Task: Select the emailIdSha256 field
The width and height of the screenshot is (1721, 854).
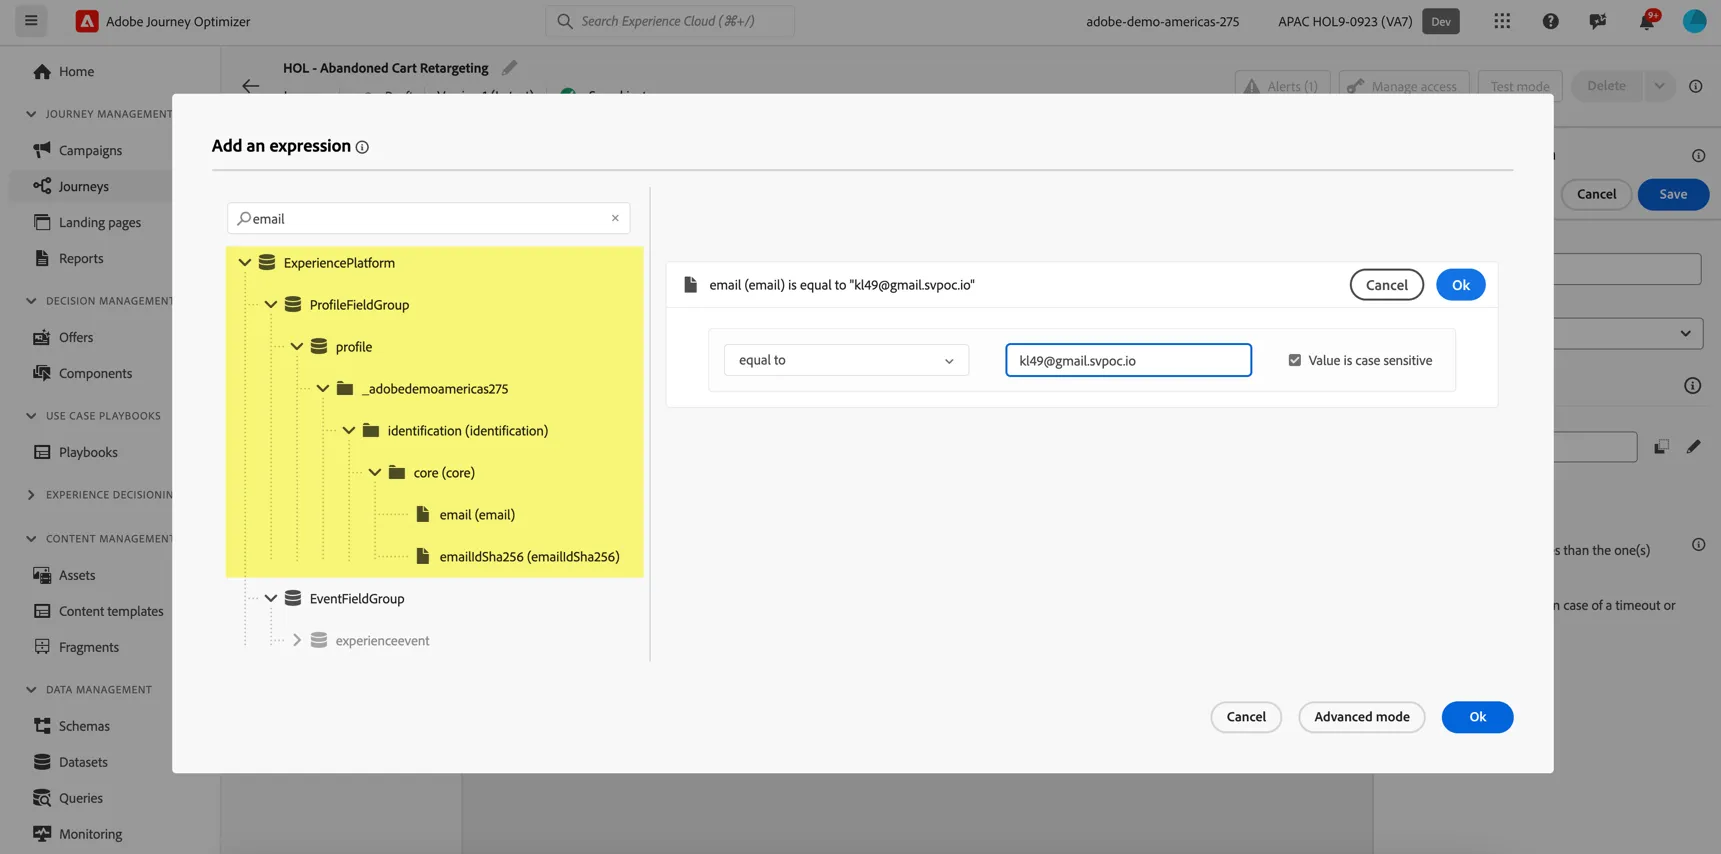Action: point(529,557)
